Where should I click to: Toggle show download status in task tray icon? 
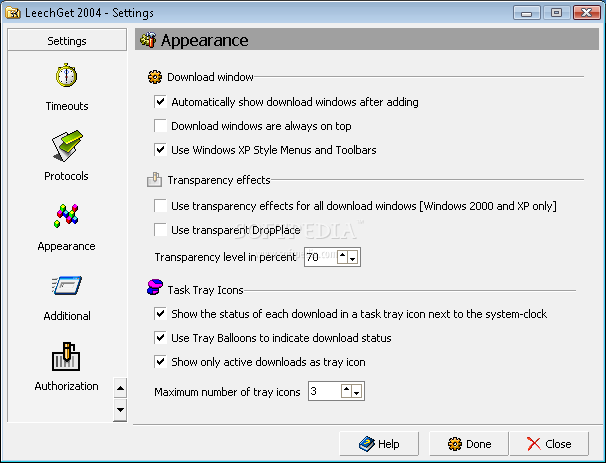(160, 314)
